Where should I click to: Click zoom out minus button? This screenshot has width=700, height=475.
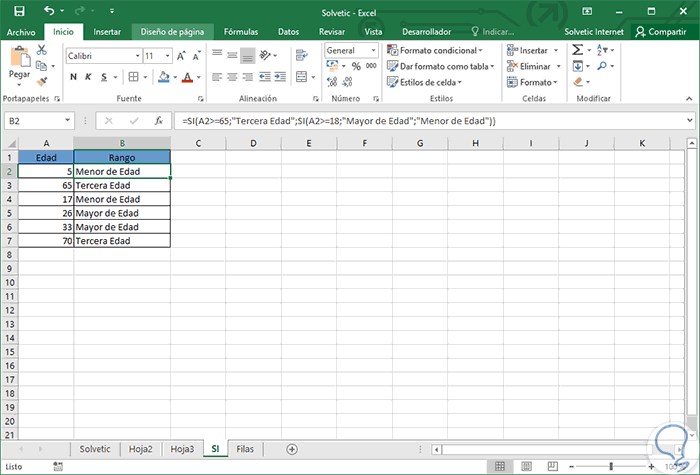coord(571,467)
